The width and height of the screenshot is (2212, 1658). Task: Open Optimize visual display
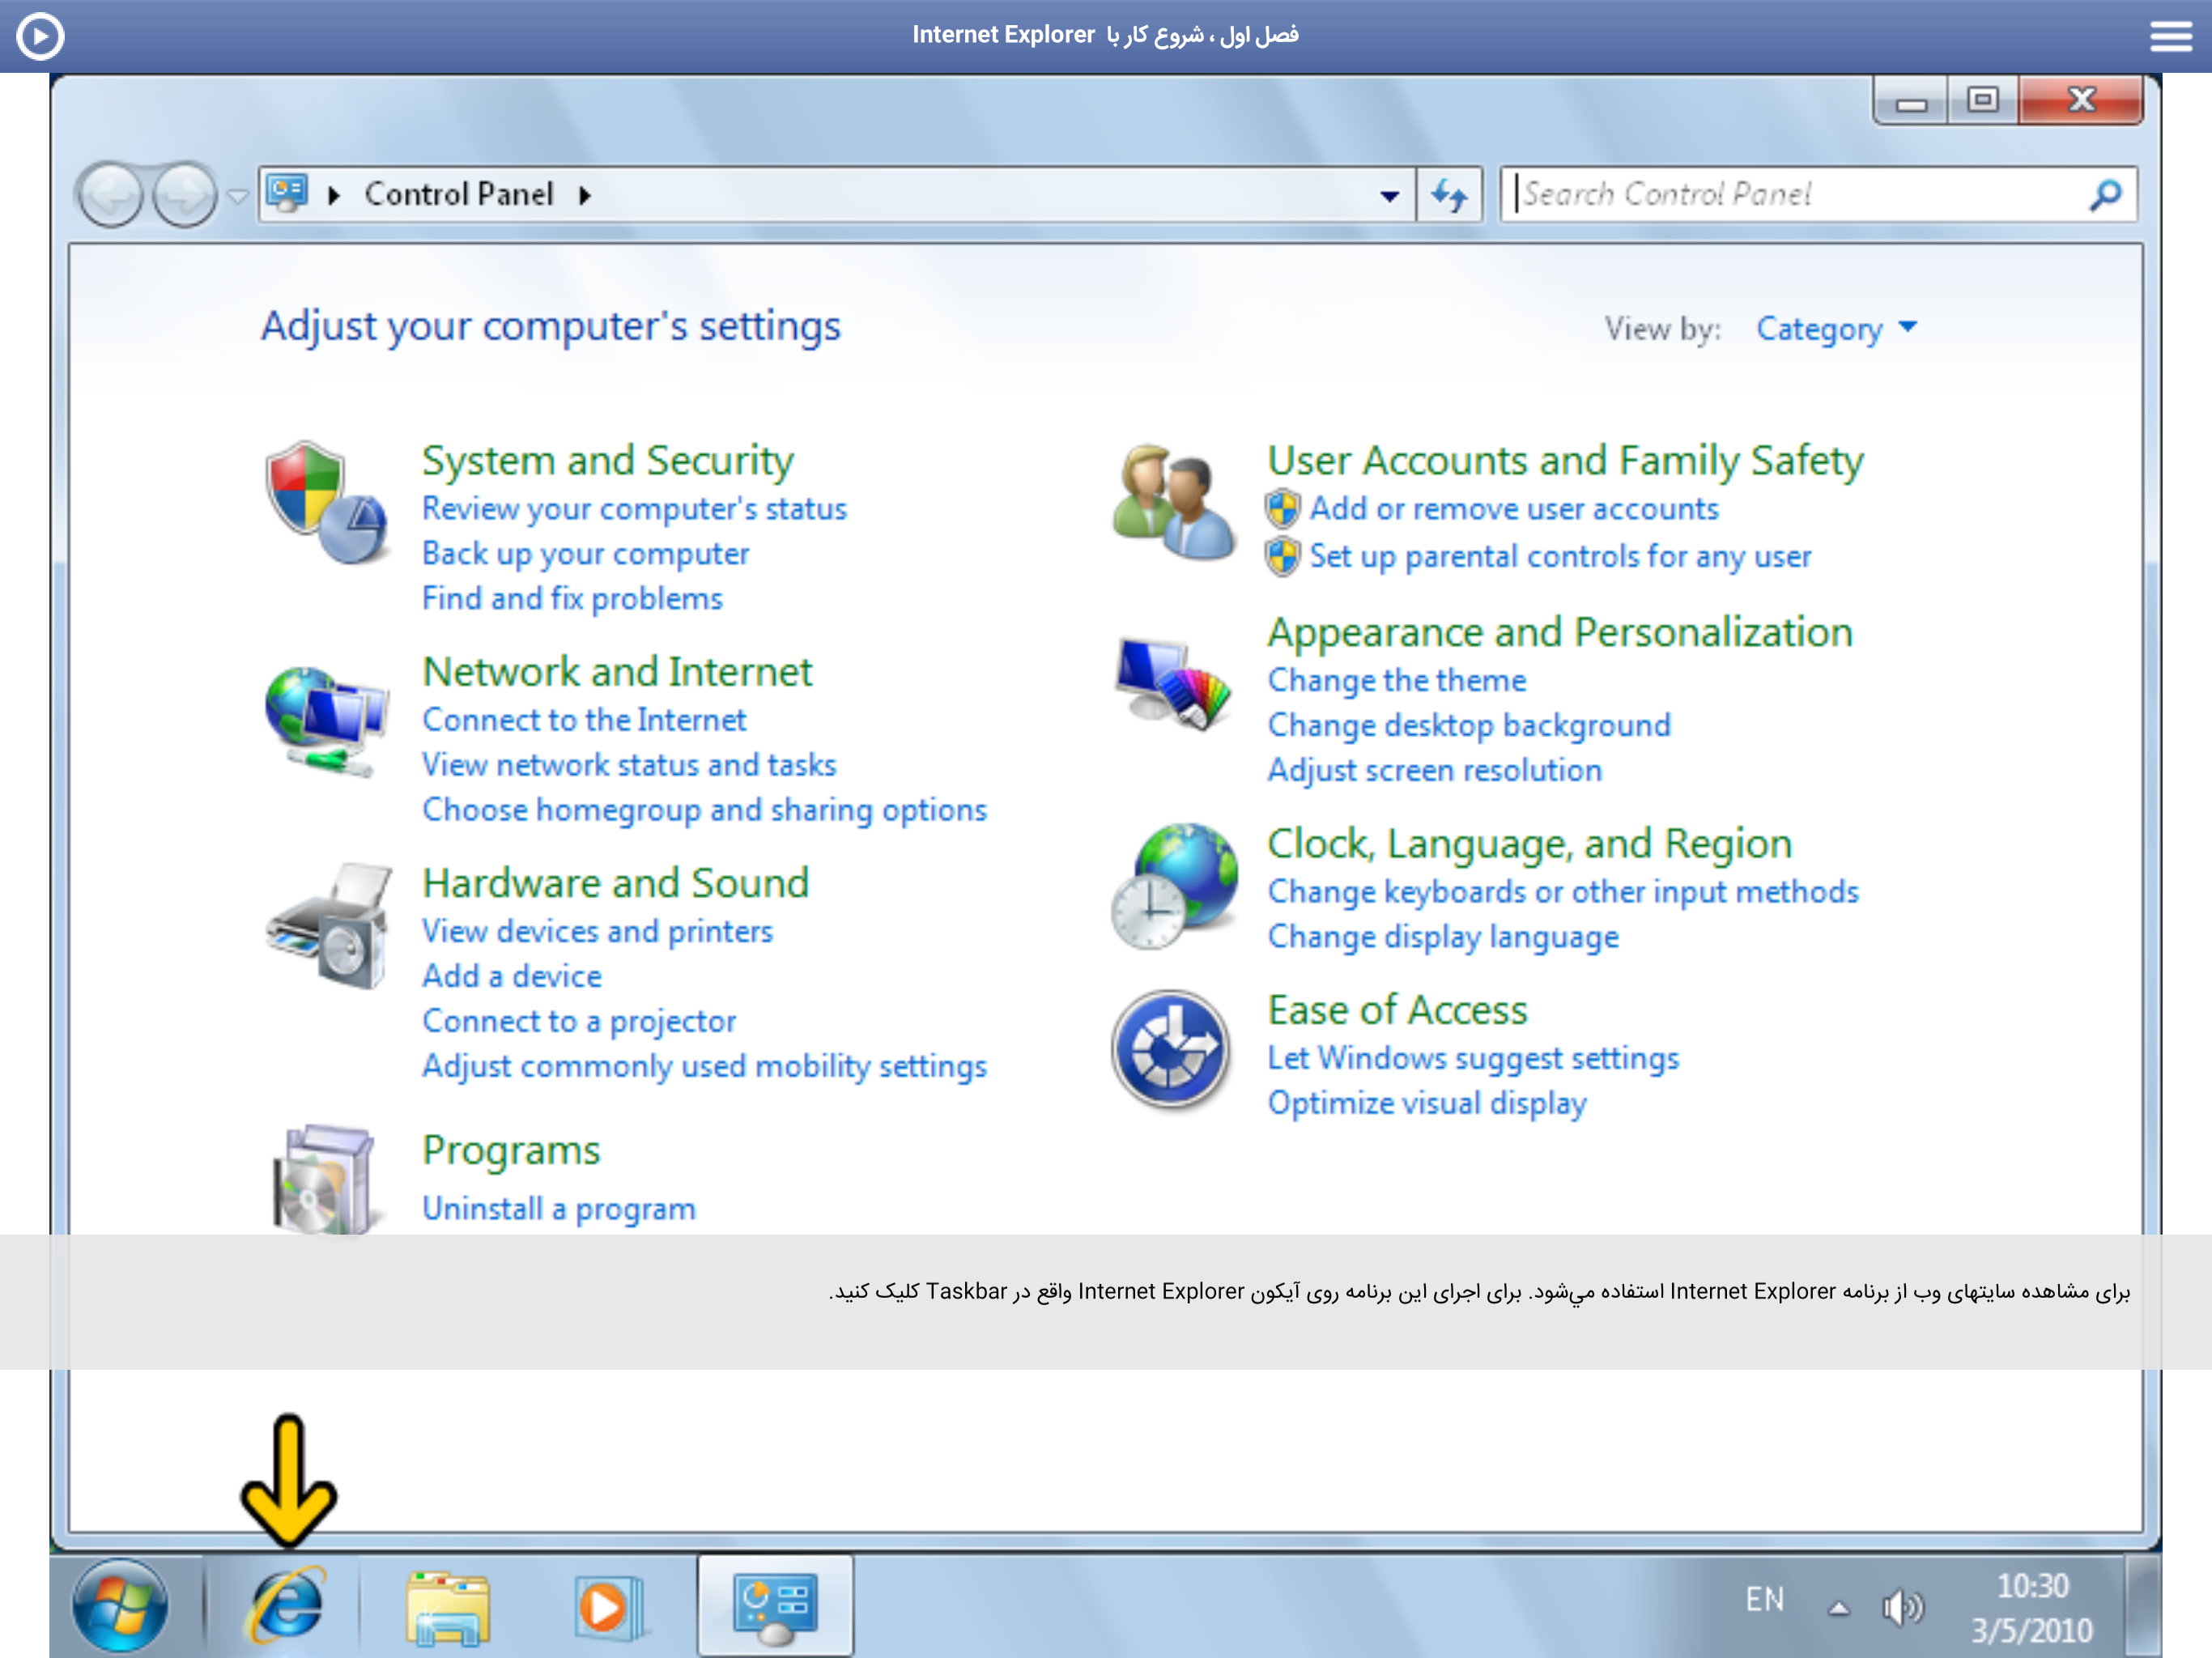click(x=1427, y=1103)
